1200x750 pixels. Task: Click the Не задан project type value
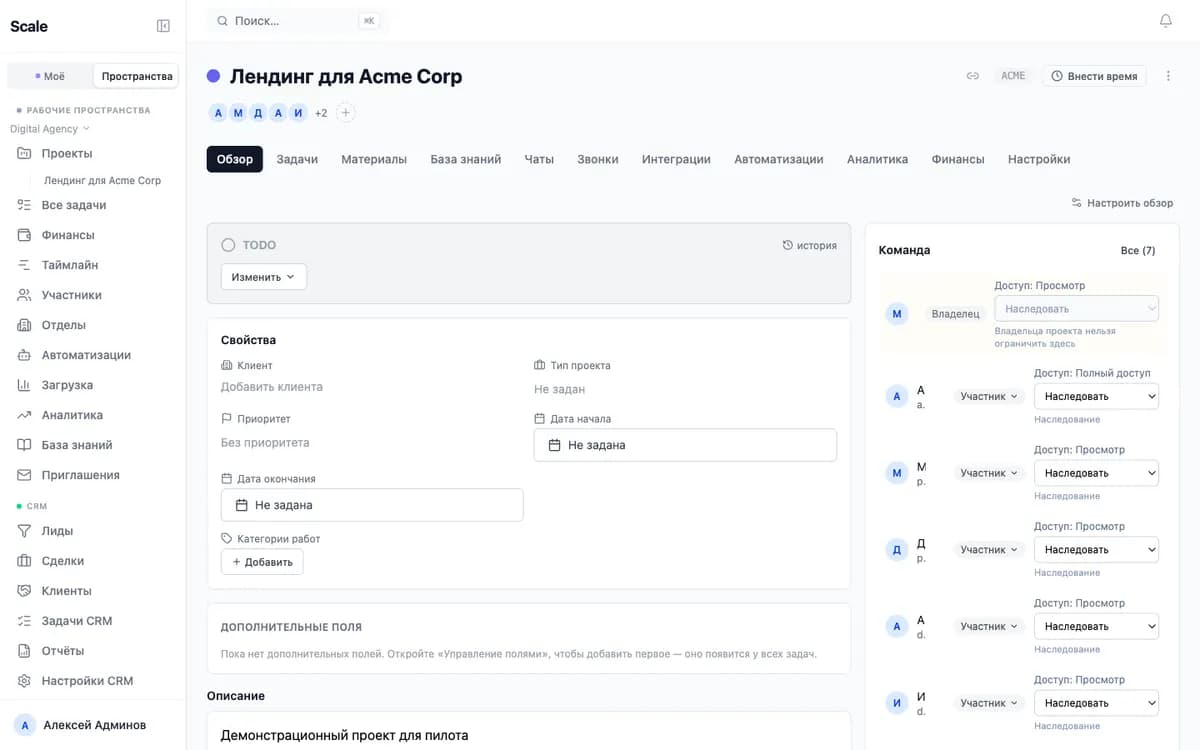tap(560, 389)
